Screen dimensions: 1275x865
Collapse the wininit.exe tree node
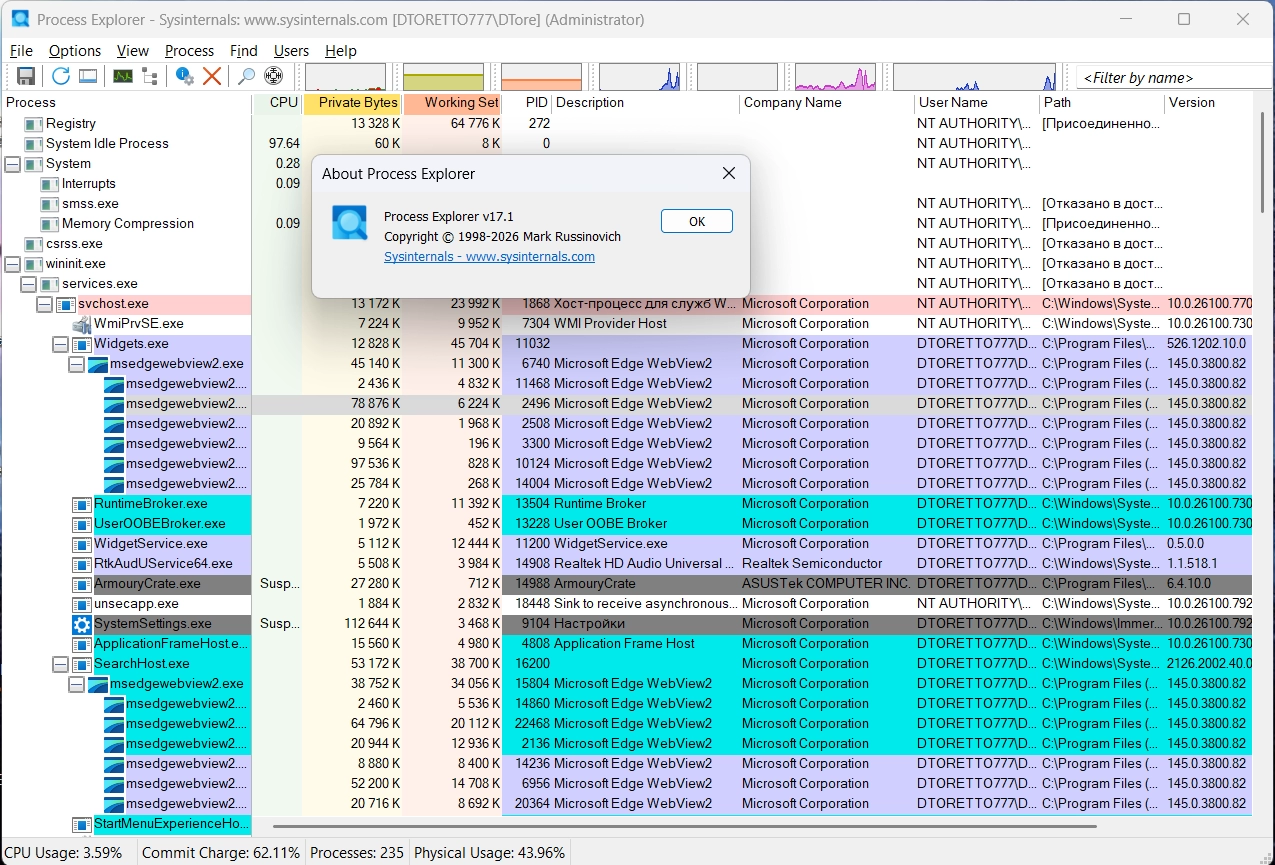[x=13, y=264]
